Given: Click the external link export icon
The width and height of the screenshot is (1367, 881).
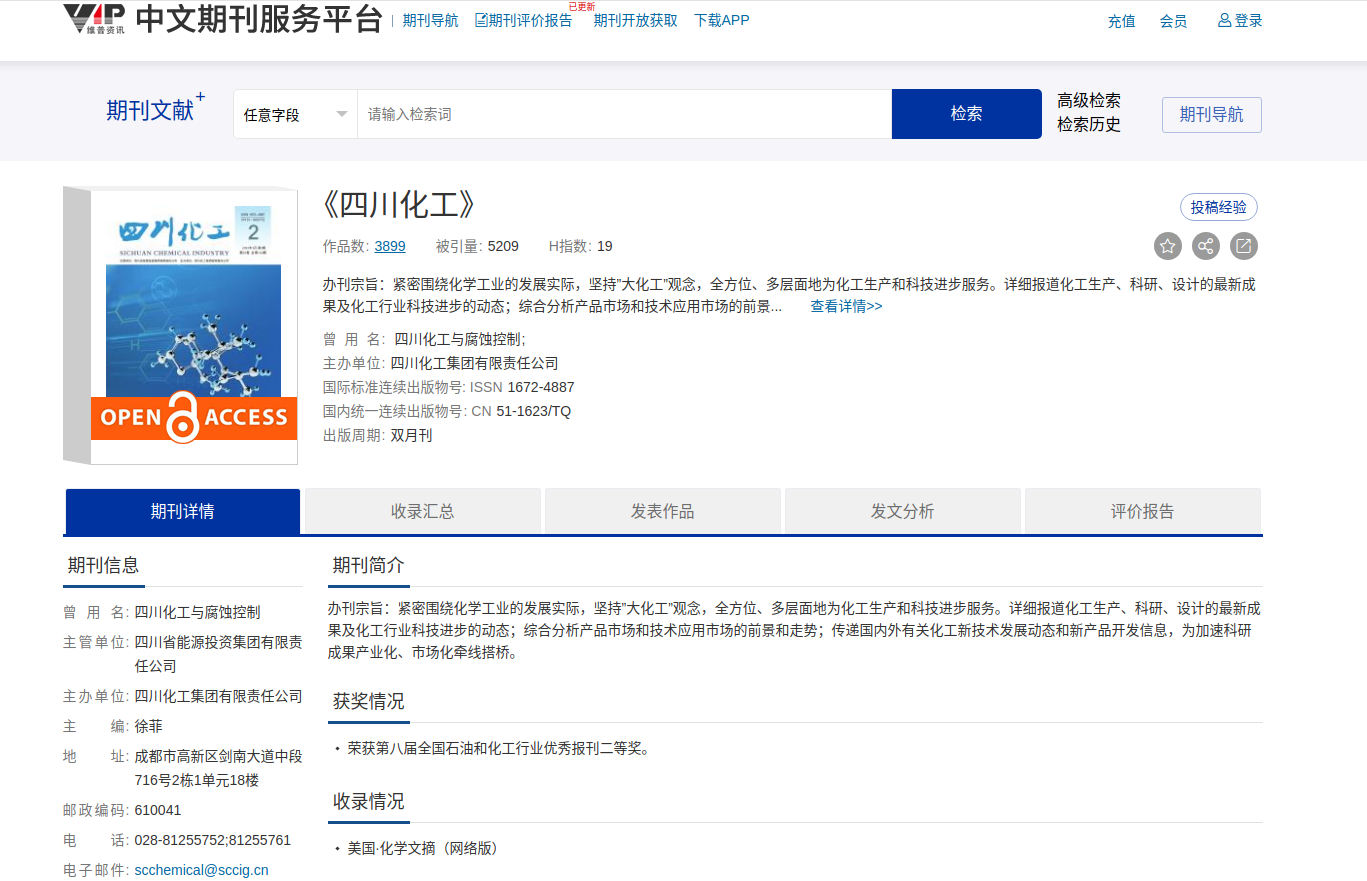Looking at the screenshot, I should point(1243,246).
